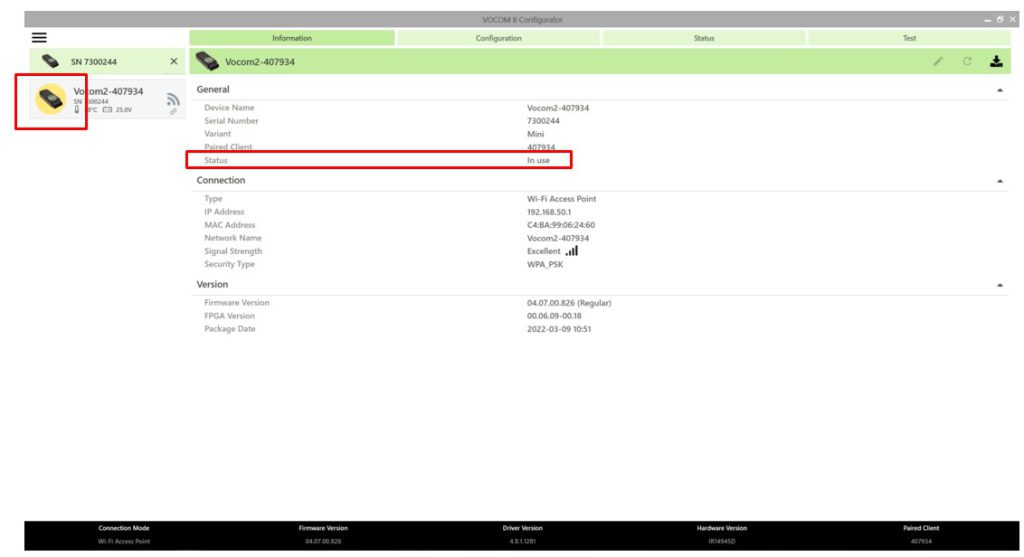Switch to the Information tab
Image resolution: width=1024 pixels, height=557 pixels.
[x=292, y=38]
